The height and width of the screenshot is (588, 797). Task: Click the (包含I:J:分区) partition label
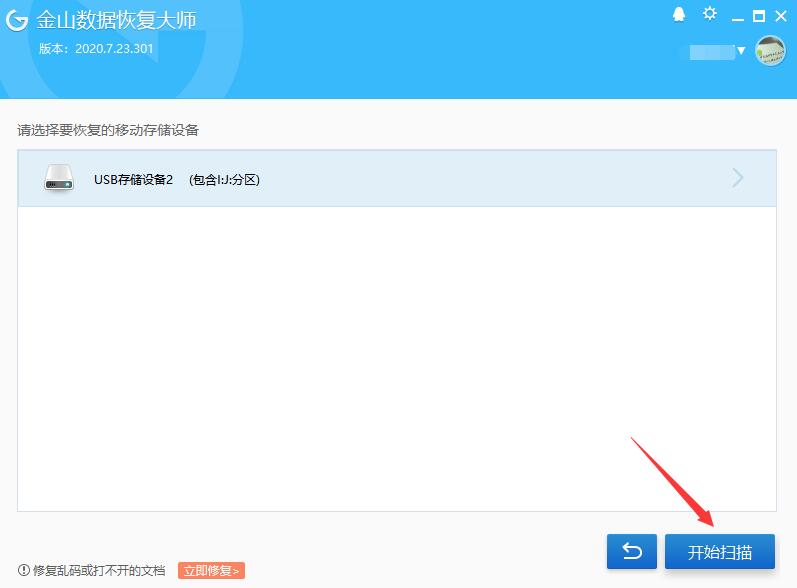point(224,179)
